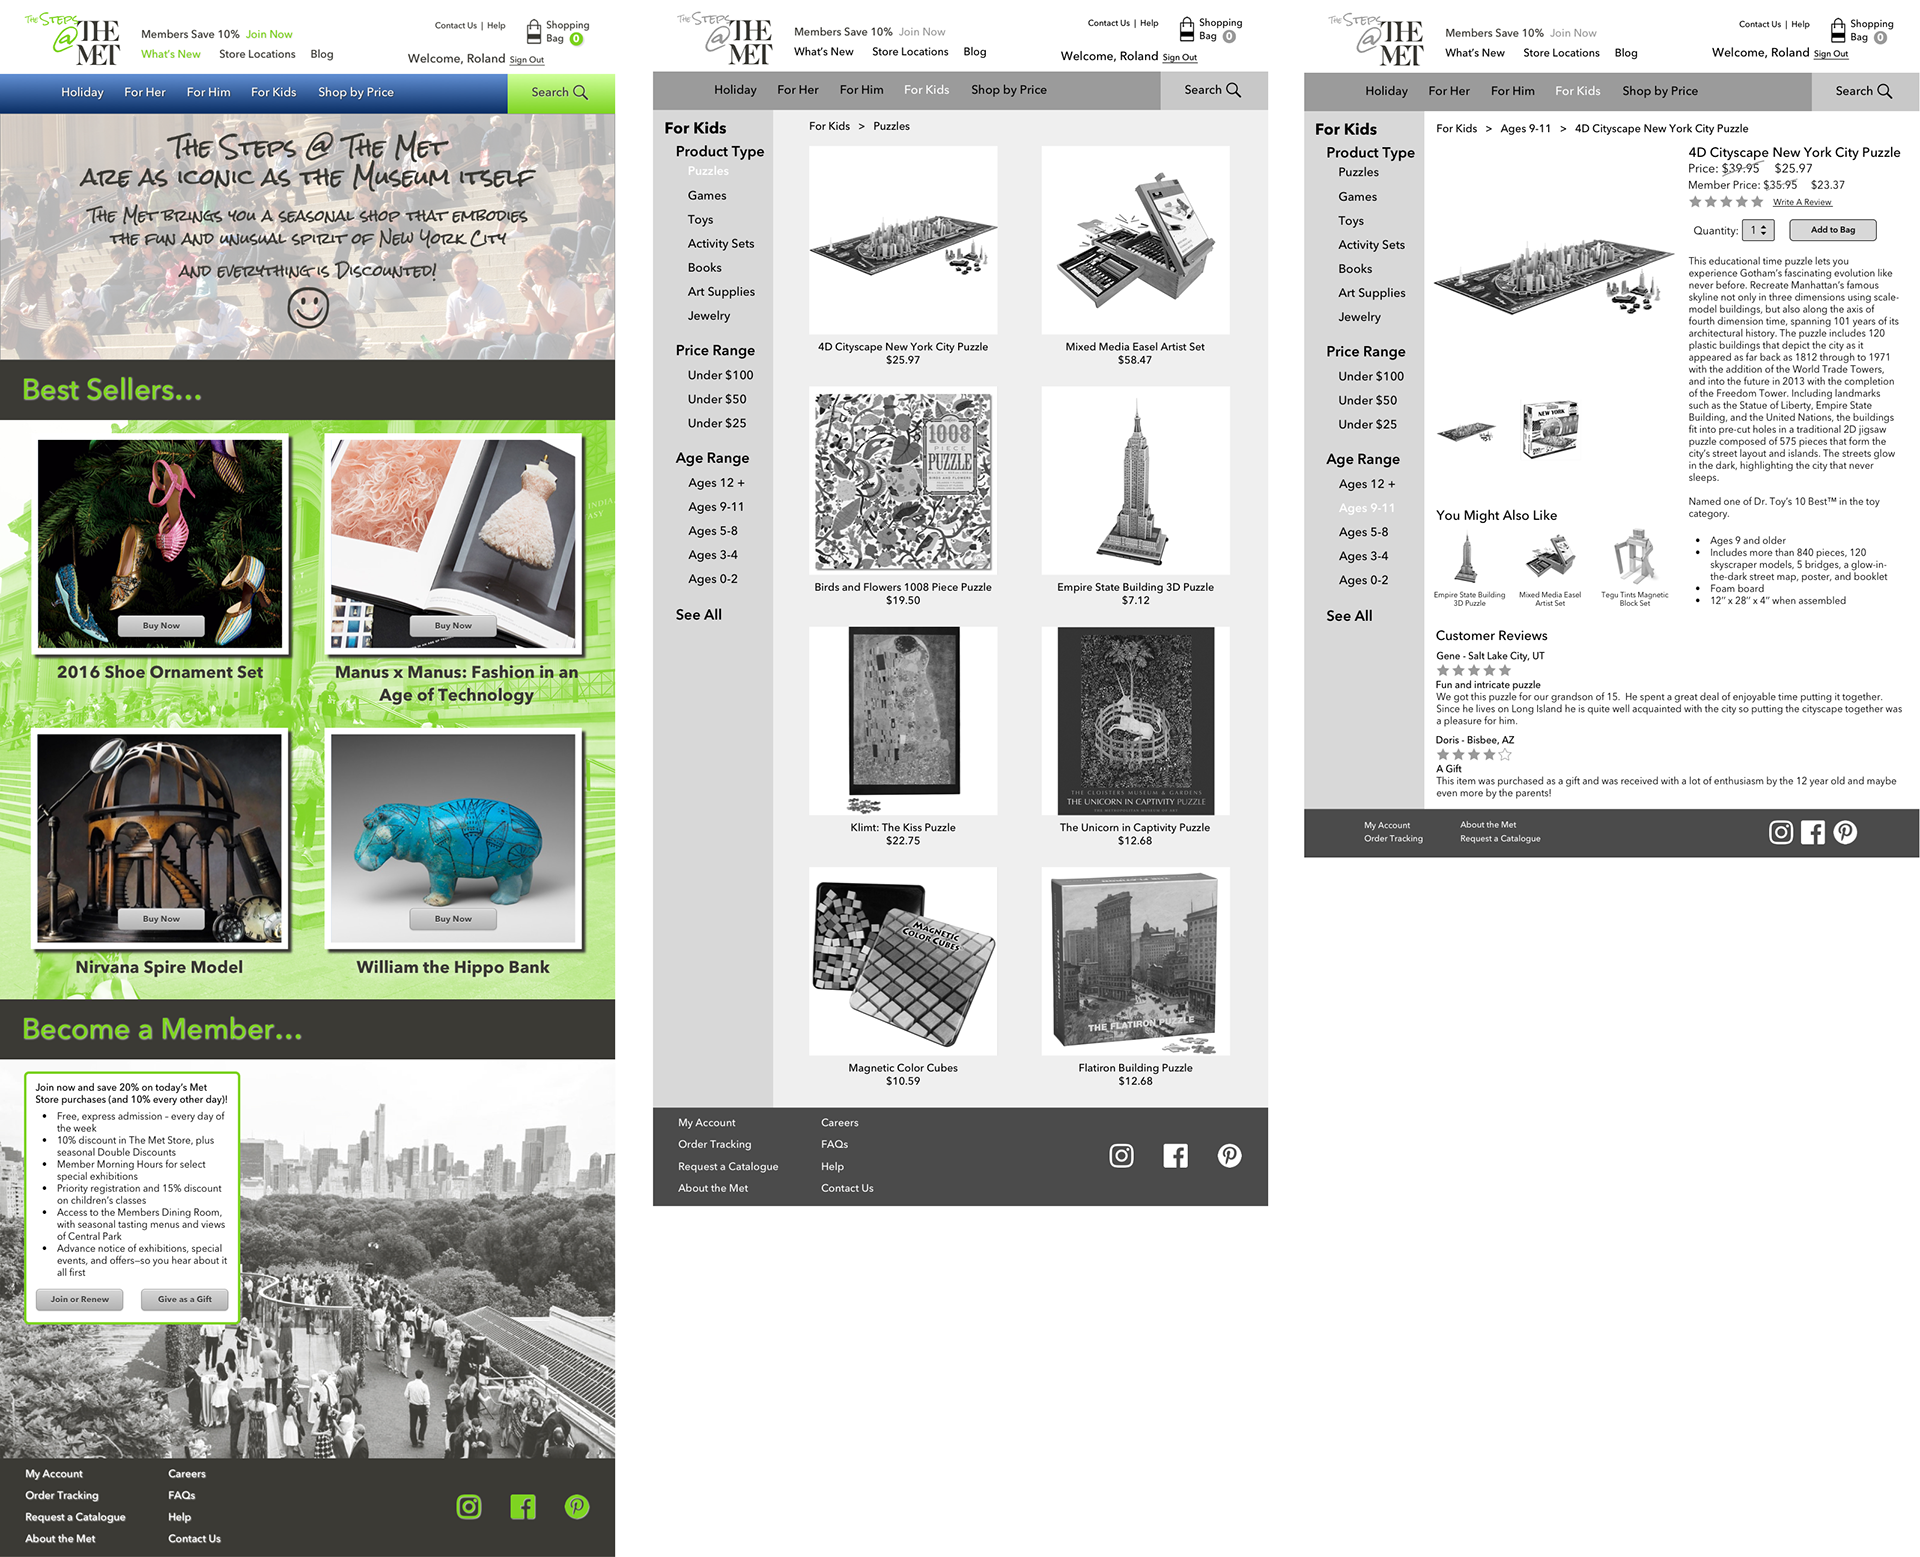Click The Met logo on the Puzzles listing page
Screen dimensions: 1920x1557
click(x=725, y=38)
